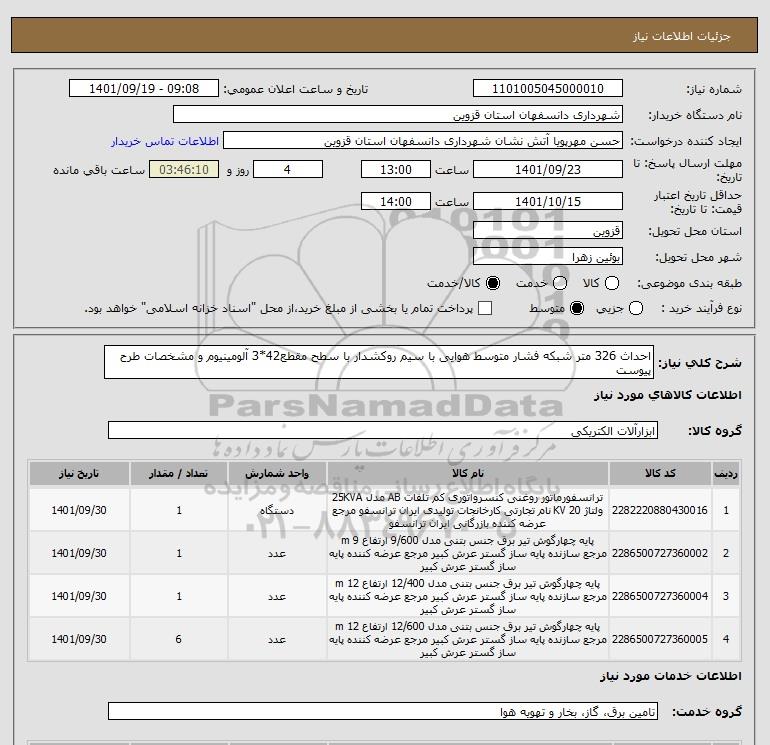Click the general need description text box
This screenshot has width=770, height=745.
click(379, 362)
